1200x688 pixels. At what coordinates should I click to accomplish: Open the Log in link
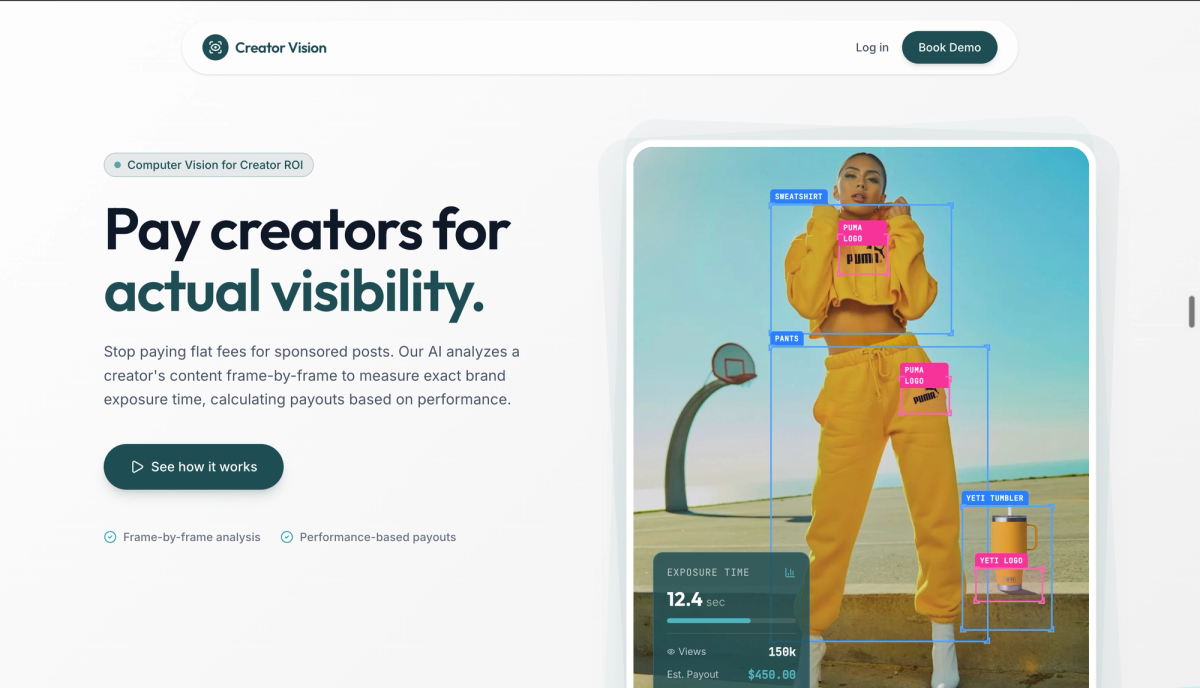point(872,47)
